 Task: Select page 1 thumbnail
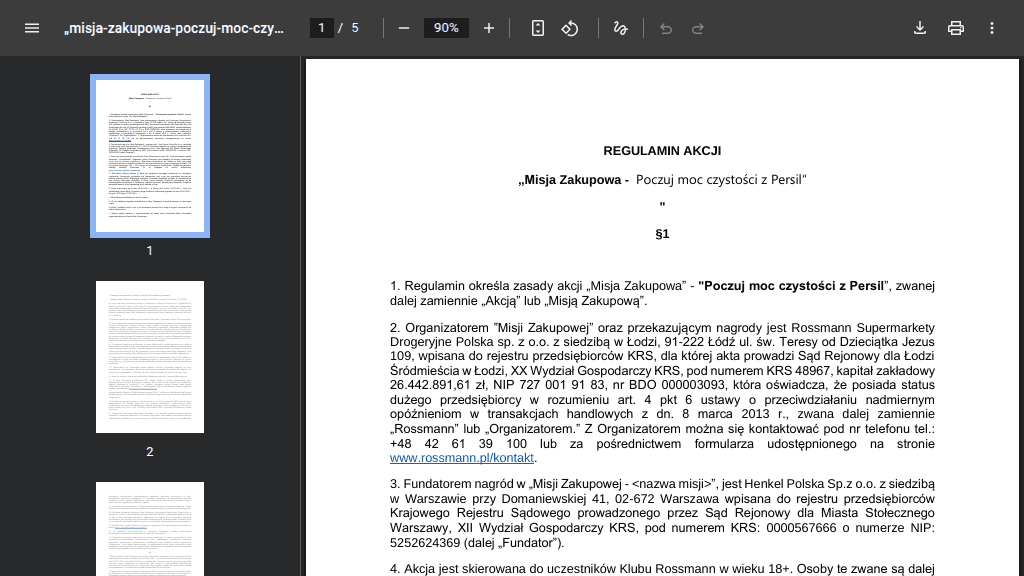[x=150, y=156]
